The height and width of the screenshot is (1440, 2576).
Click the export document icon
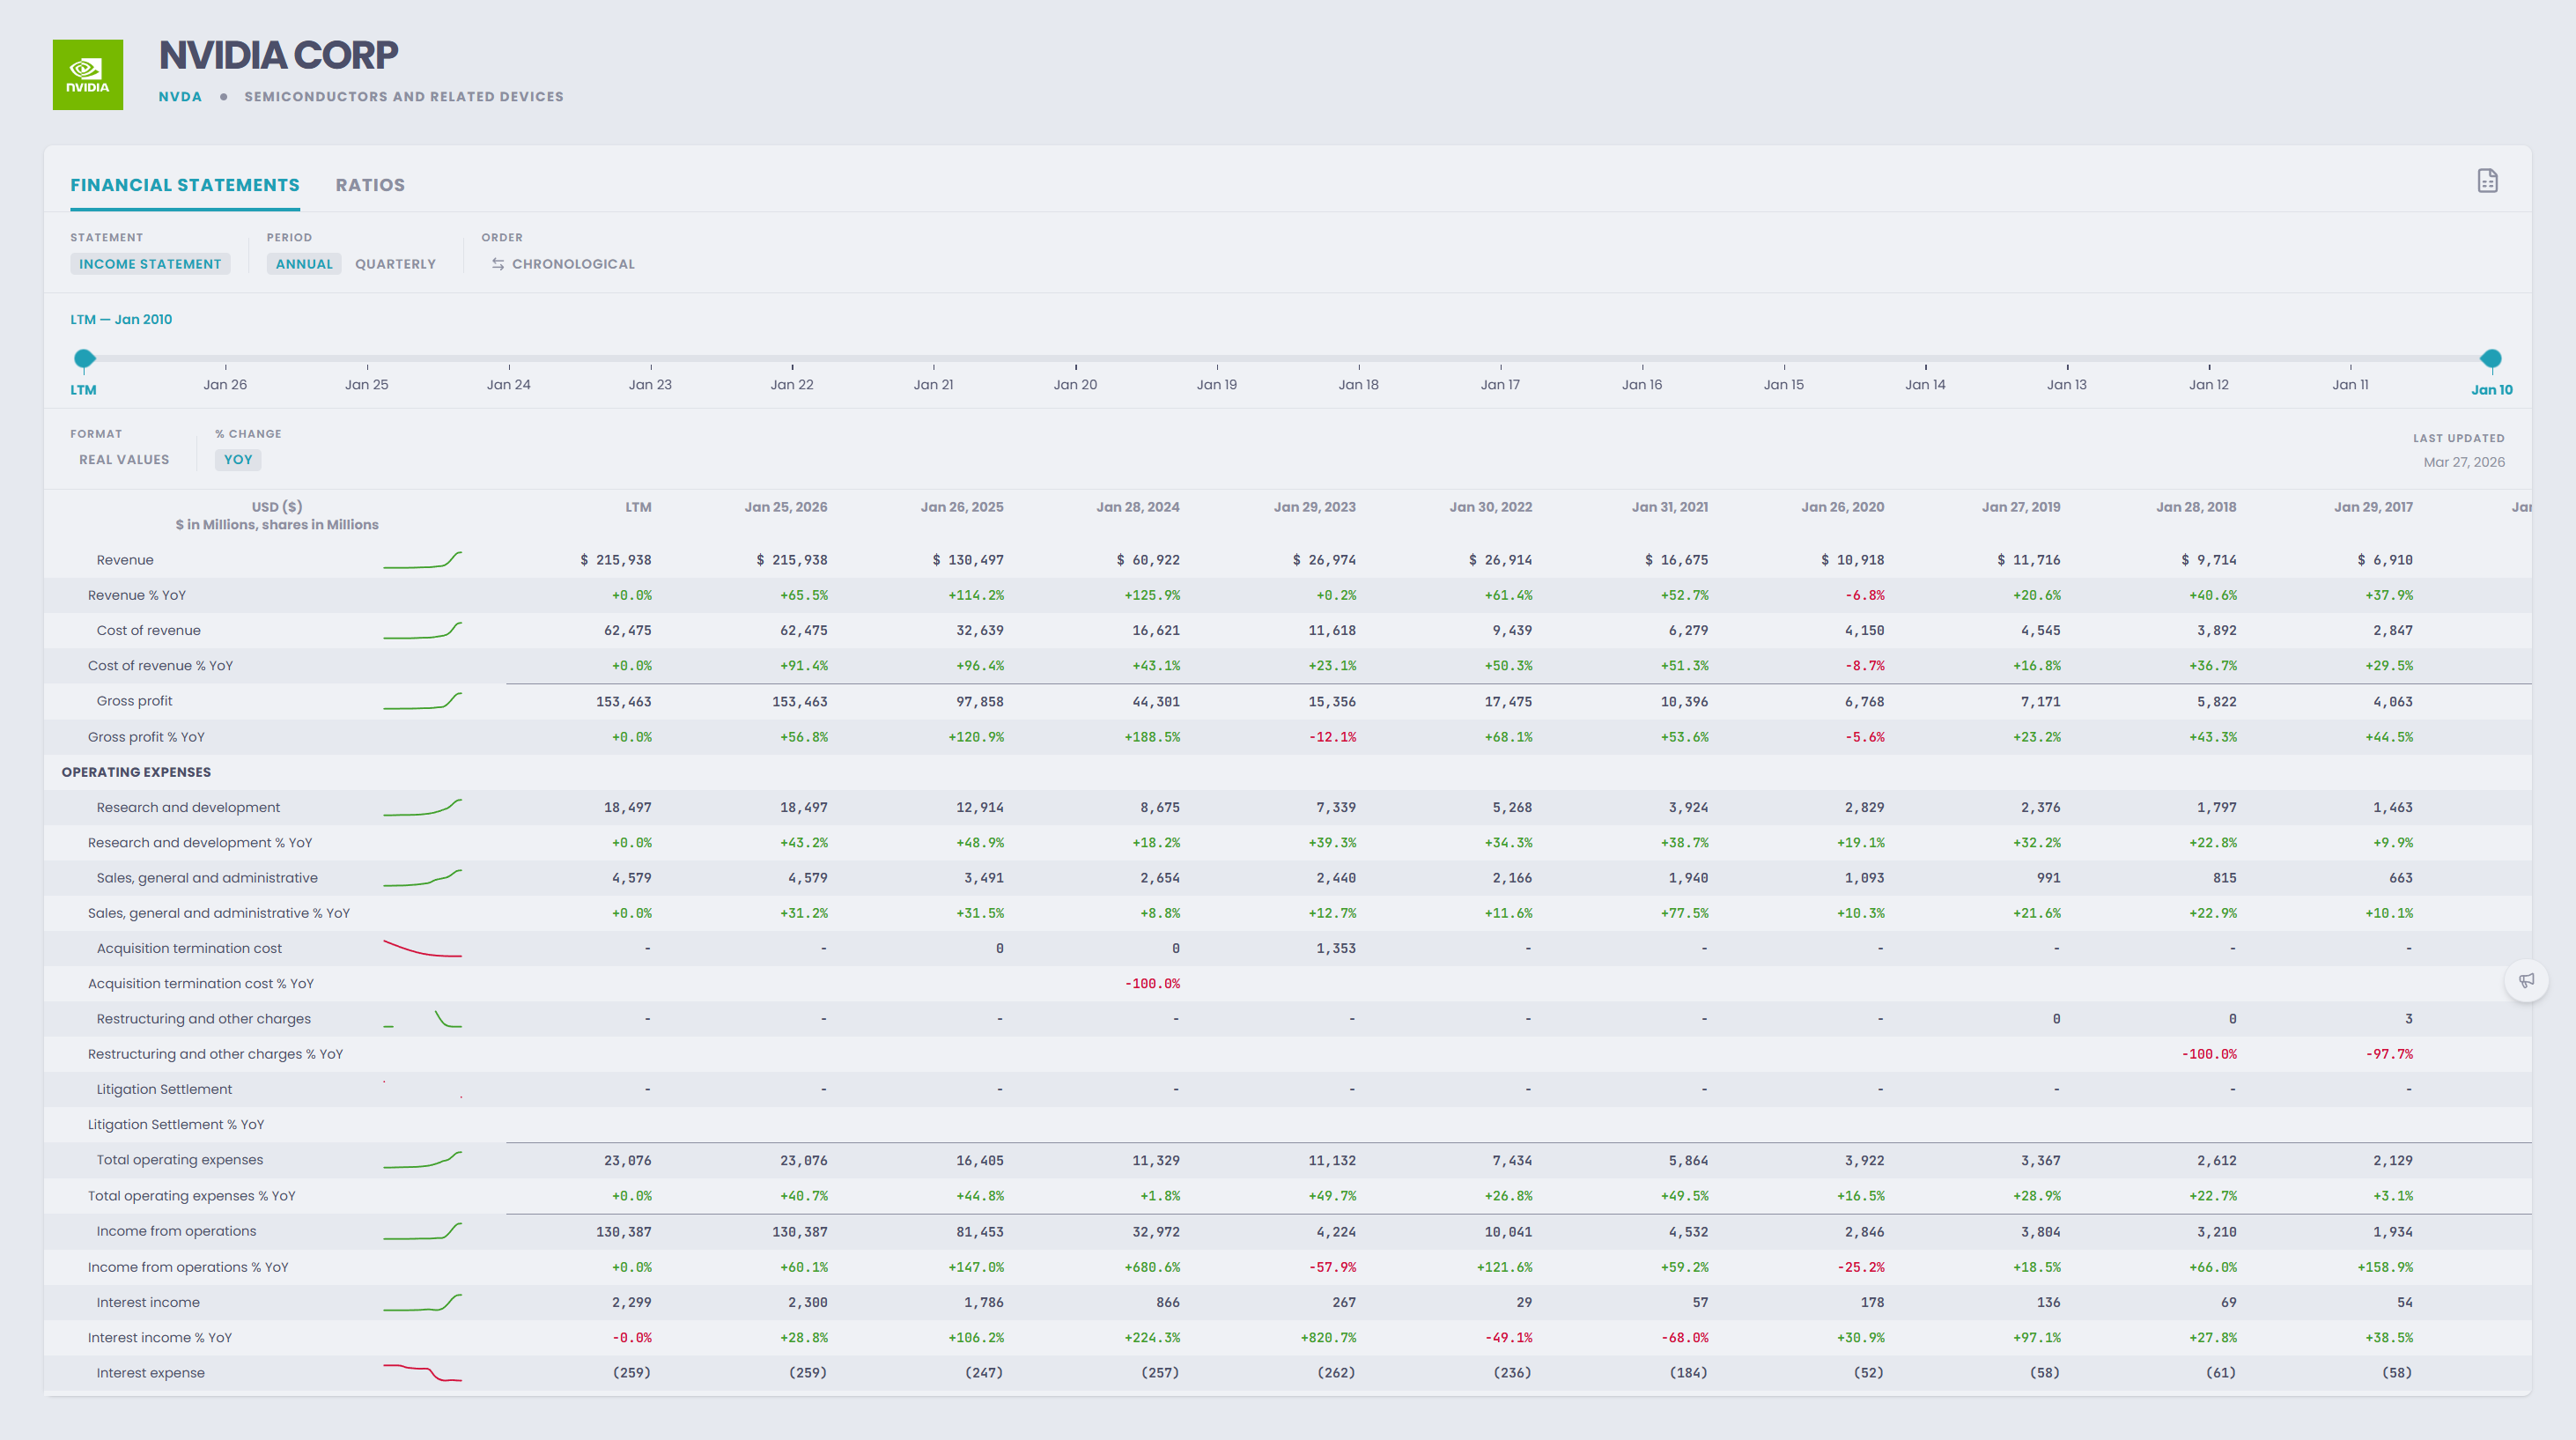click(x=2487, y=181)
